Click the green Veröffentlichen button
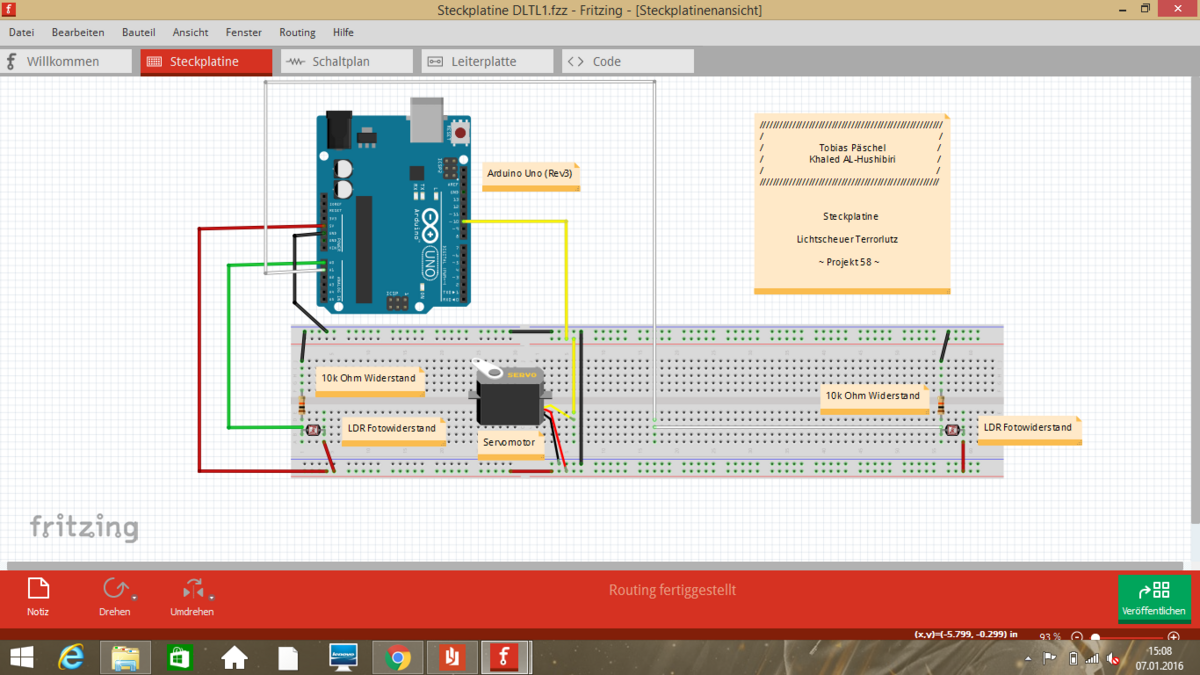 pyautogui.click(x=1154, y=598)
